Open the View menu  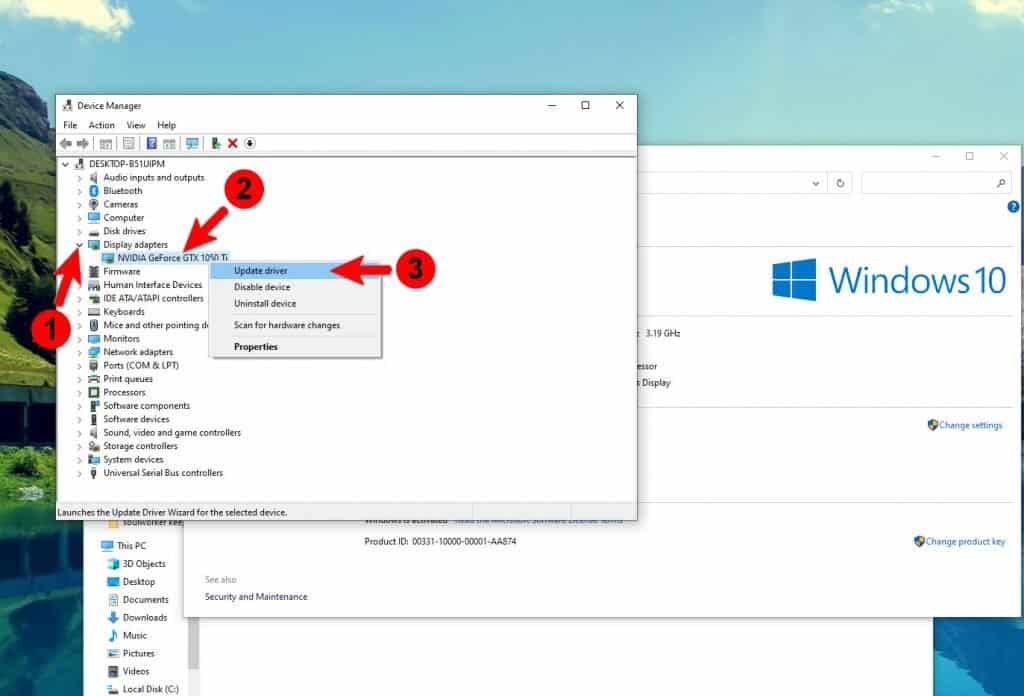tap(136, 125)
